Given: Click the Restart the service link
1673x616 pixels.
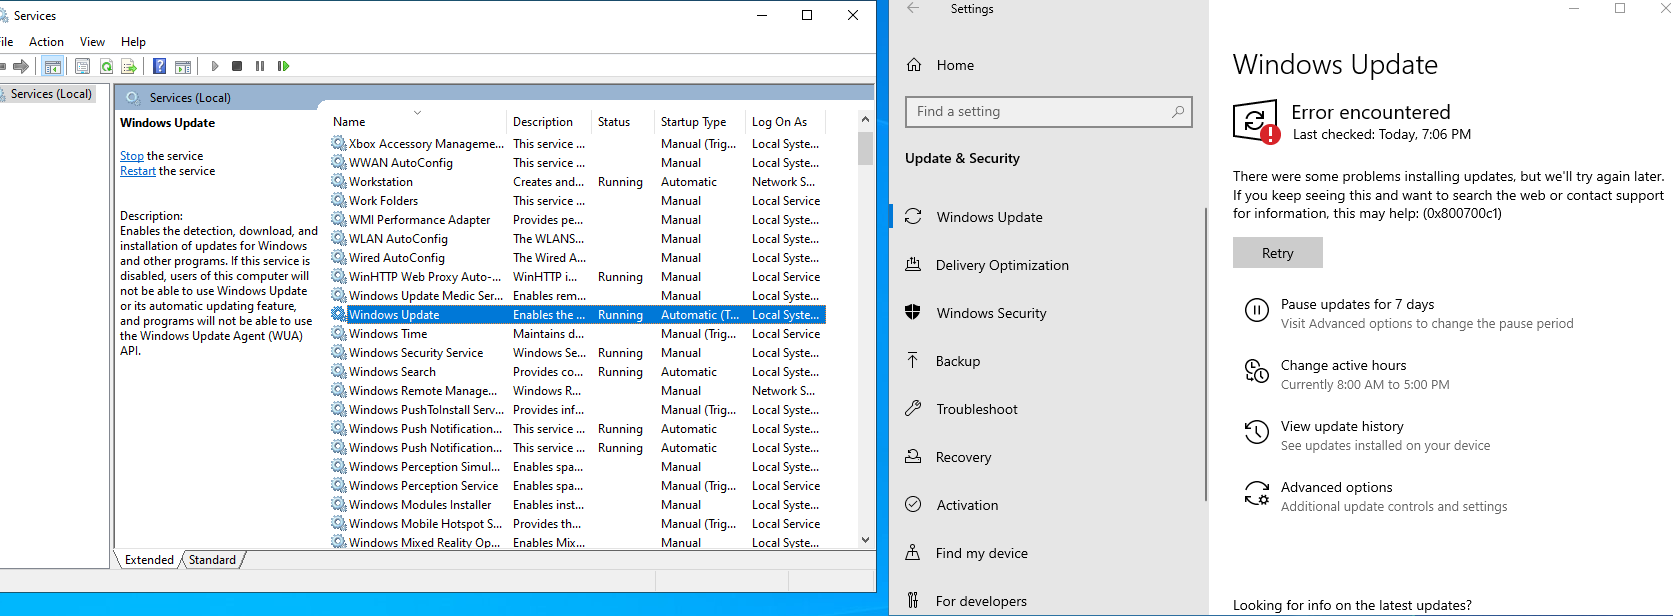Looking at the screenshot, I should point(137,171).
